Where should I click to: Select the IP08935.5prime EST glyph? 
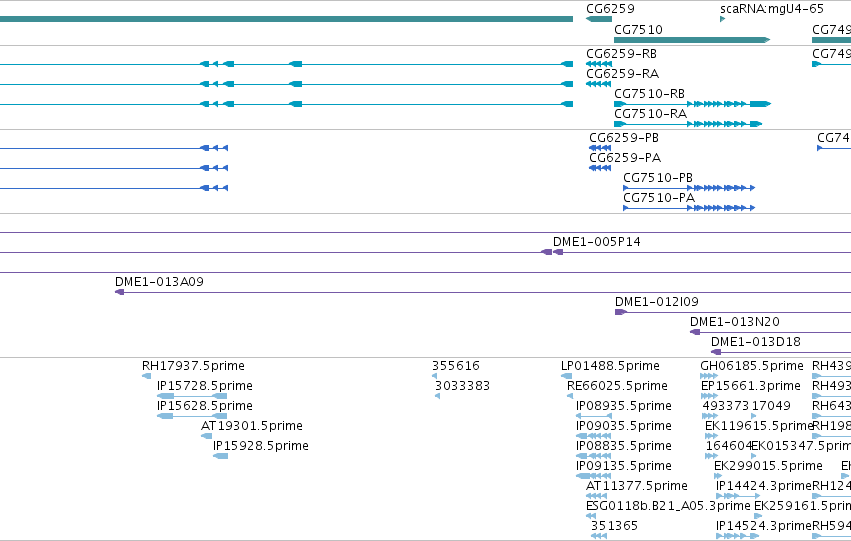pos(594,416)
